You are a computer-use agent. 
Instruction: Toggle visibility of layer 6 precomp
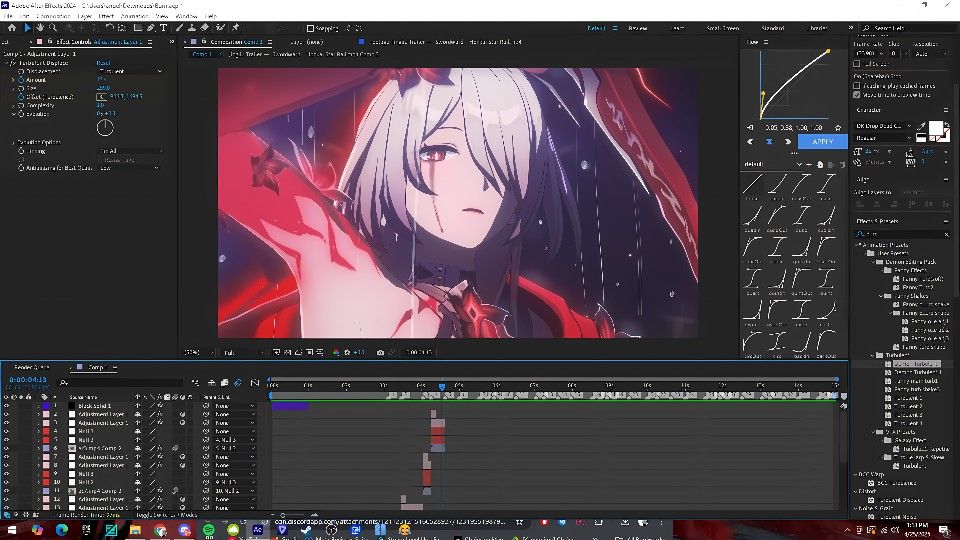tap(6, 448)
